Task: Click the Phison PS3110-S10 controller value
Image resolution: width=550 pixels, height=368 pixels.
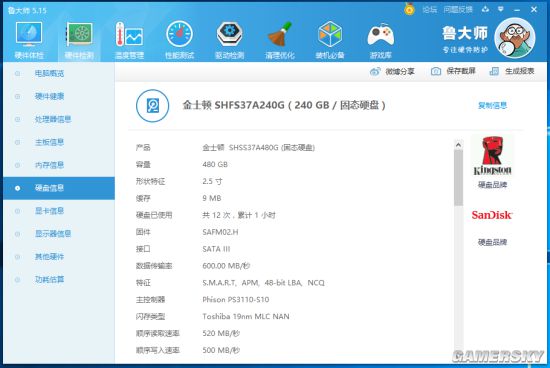Action: (x=236, y=300)
